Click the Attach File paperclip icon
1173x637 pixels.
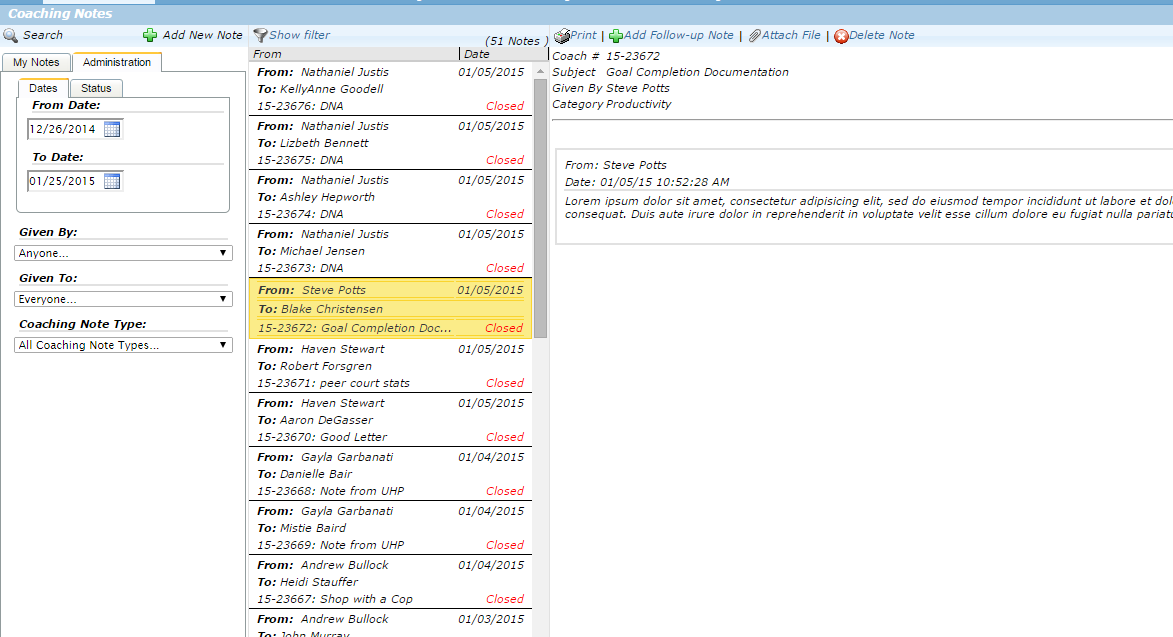click(754, 36)
